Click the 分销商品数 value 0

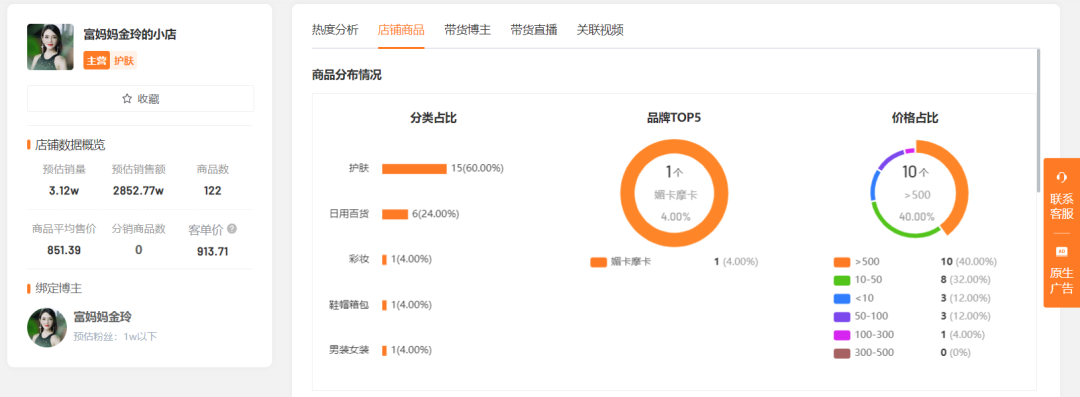138,250
